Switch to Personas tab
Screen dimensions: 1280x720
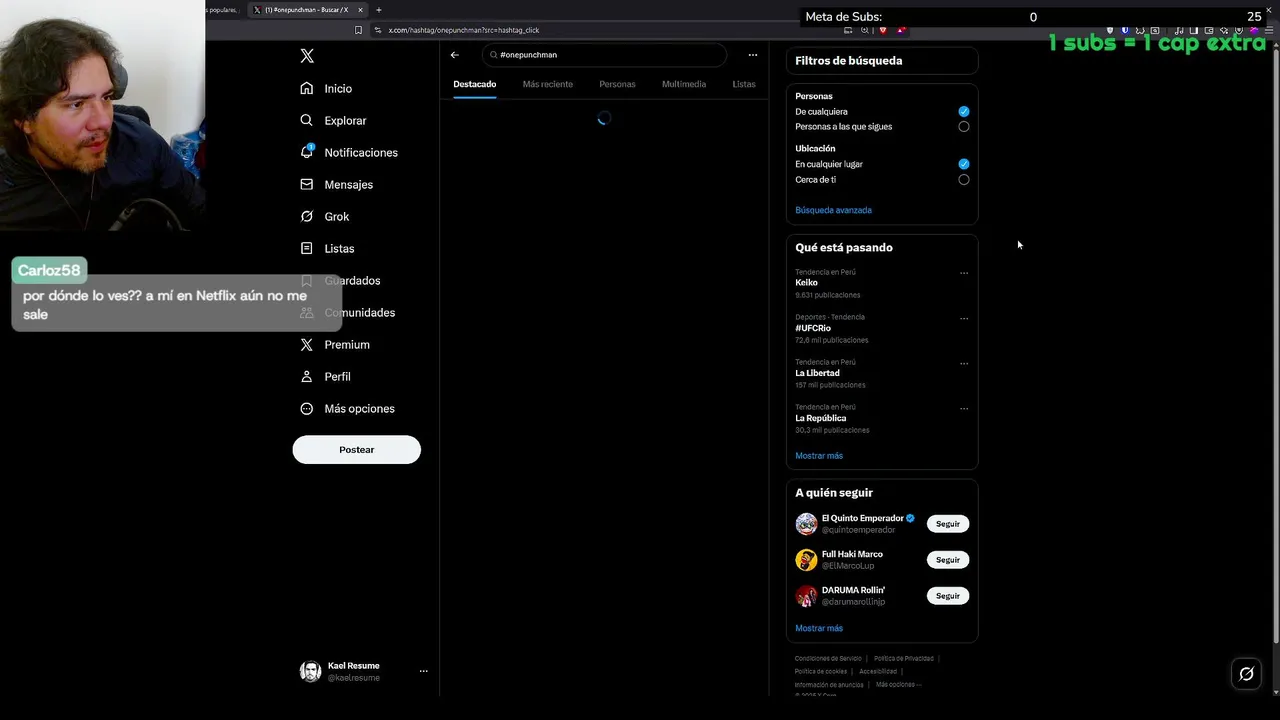617,84
